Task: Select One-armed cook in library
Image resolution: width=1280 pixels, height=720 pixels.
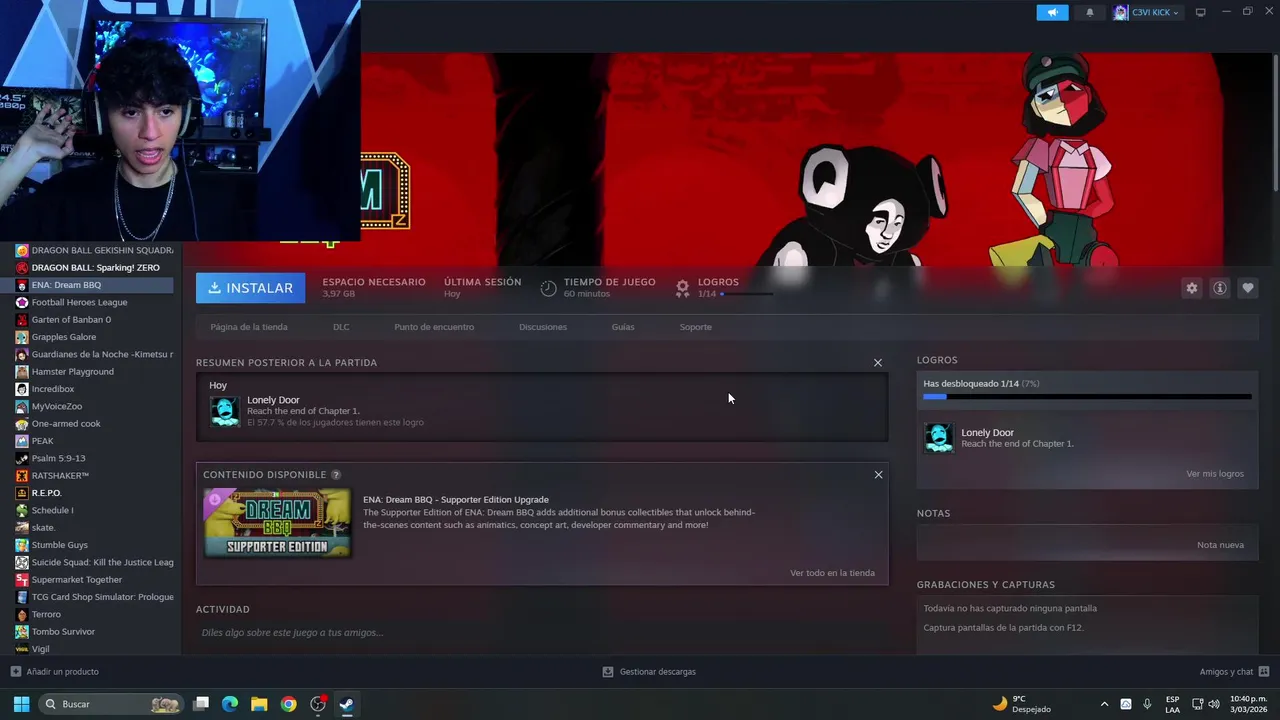Action: tap(94, 424)
